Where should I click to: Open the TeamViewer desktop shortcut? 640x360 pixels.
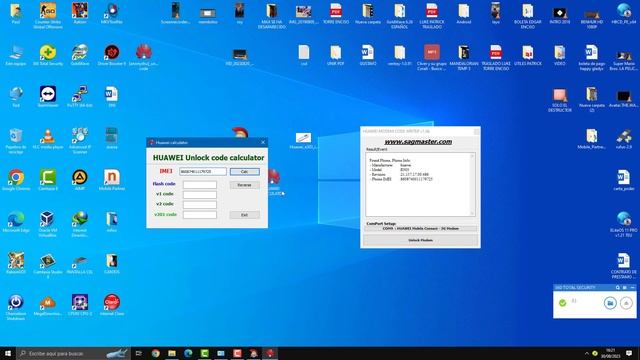(x=48, y=97)
